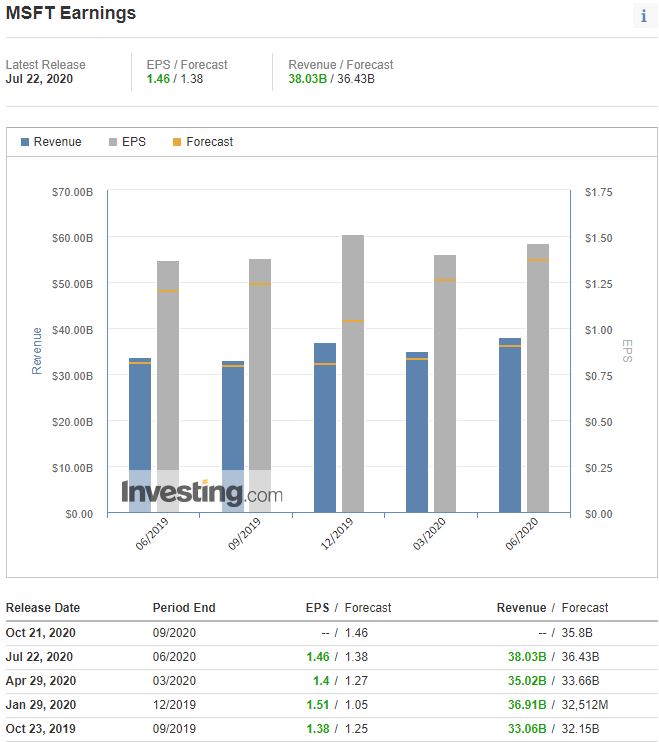Toggle the Revenue legend series
The height and width of the screenshot is (742, 659).
tap(51, 142)
